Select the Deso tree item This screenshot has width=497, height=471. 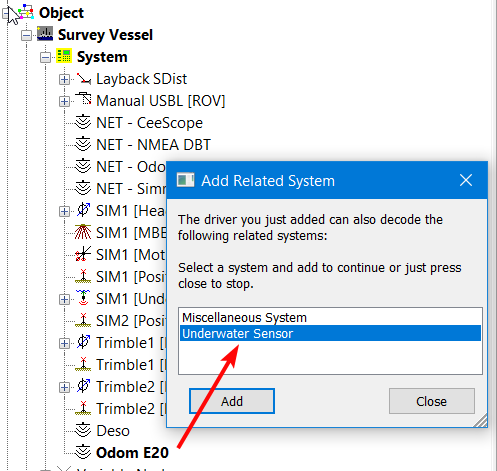113,431
